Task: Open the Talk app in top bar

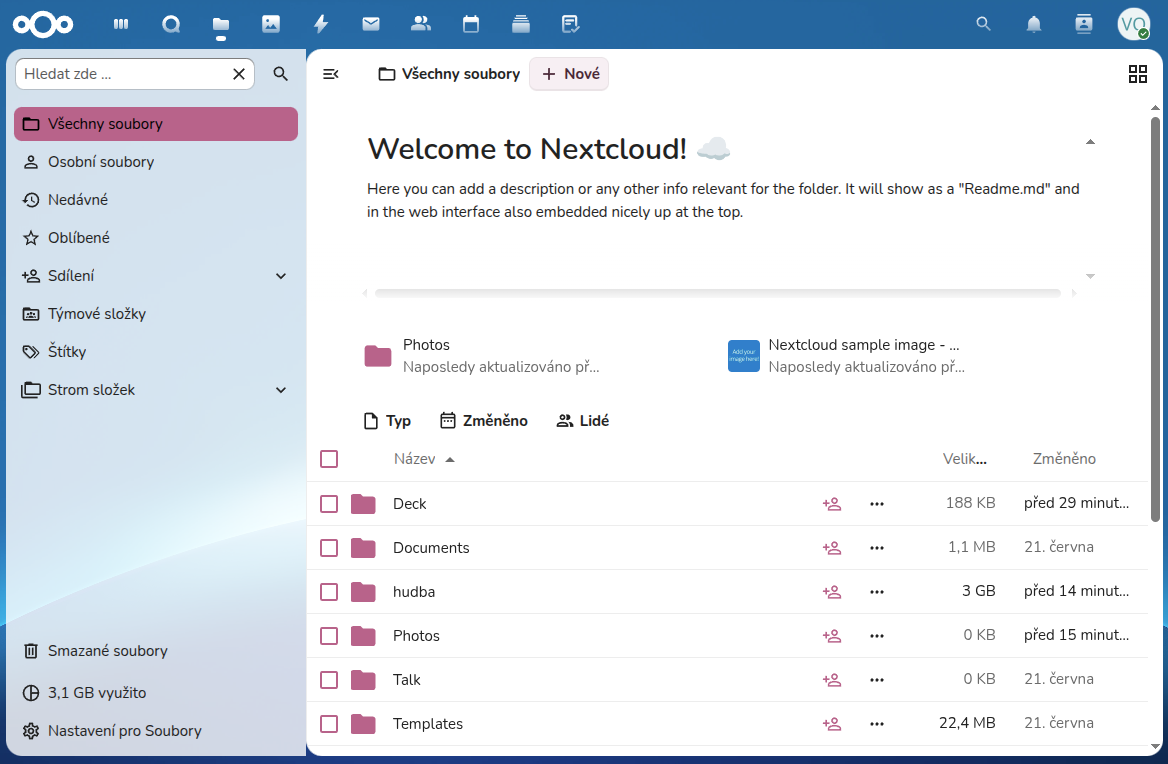Action: click(171, 25)
